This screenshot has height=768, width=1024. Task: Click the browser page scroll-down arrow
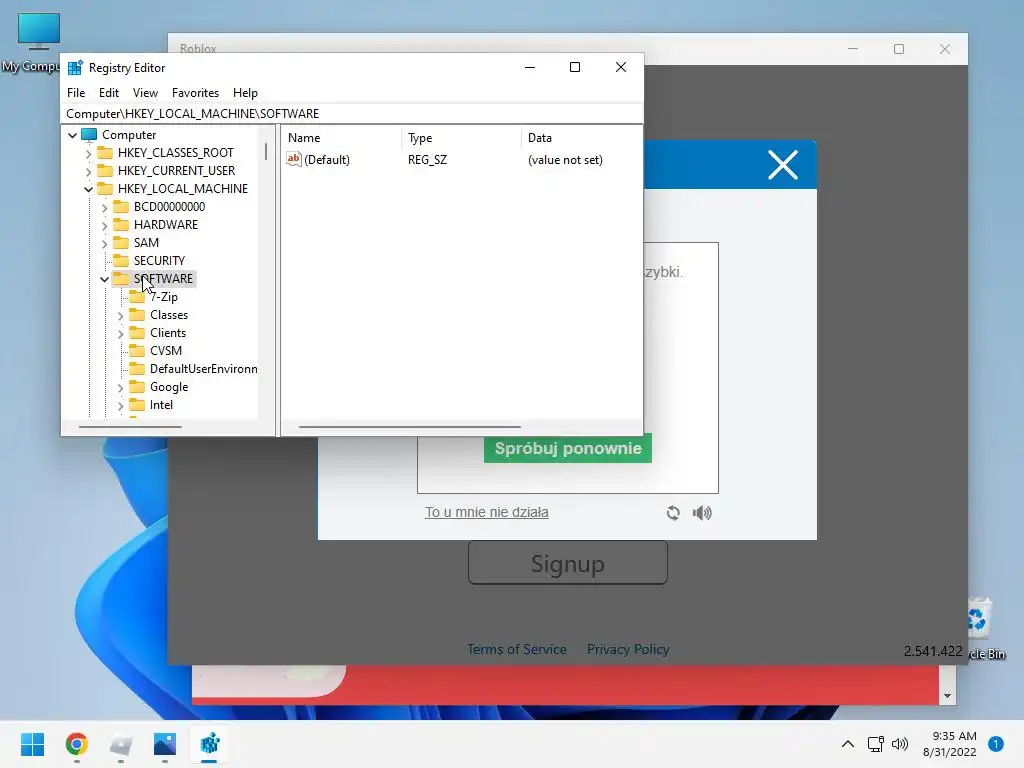(x=947, y=696)
